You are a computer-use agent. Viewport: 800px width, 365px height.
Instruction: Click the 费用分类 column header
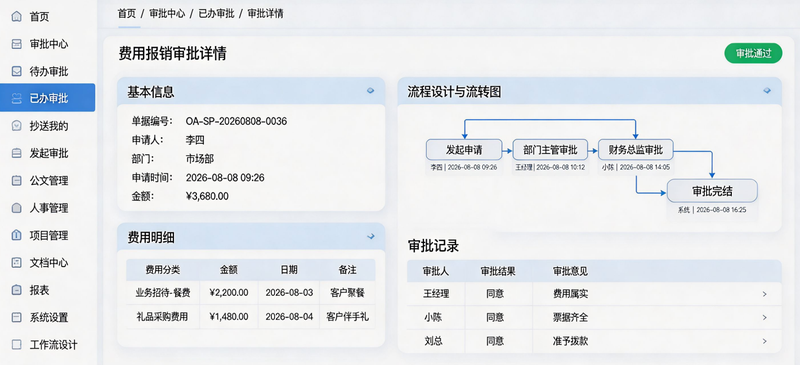(163, 270)
